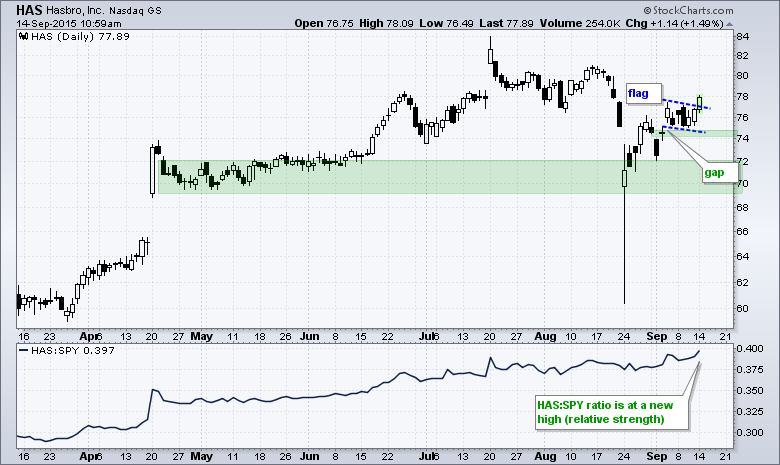Click the candlestick icon in the HAS (Daily) legend
The height and width of the screenshot is (465, 780).
point(23,36)
